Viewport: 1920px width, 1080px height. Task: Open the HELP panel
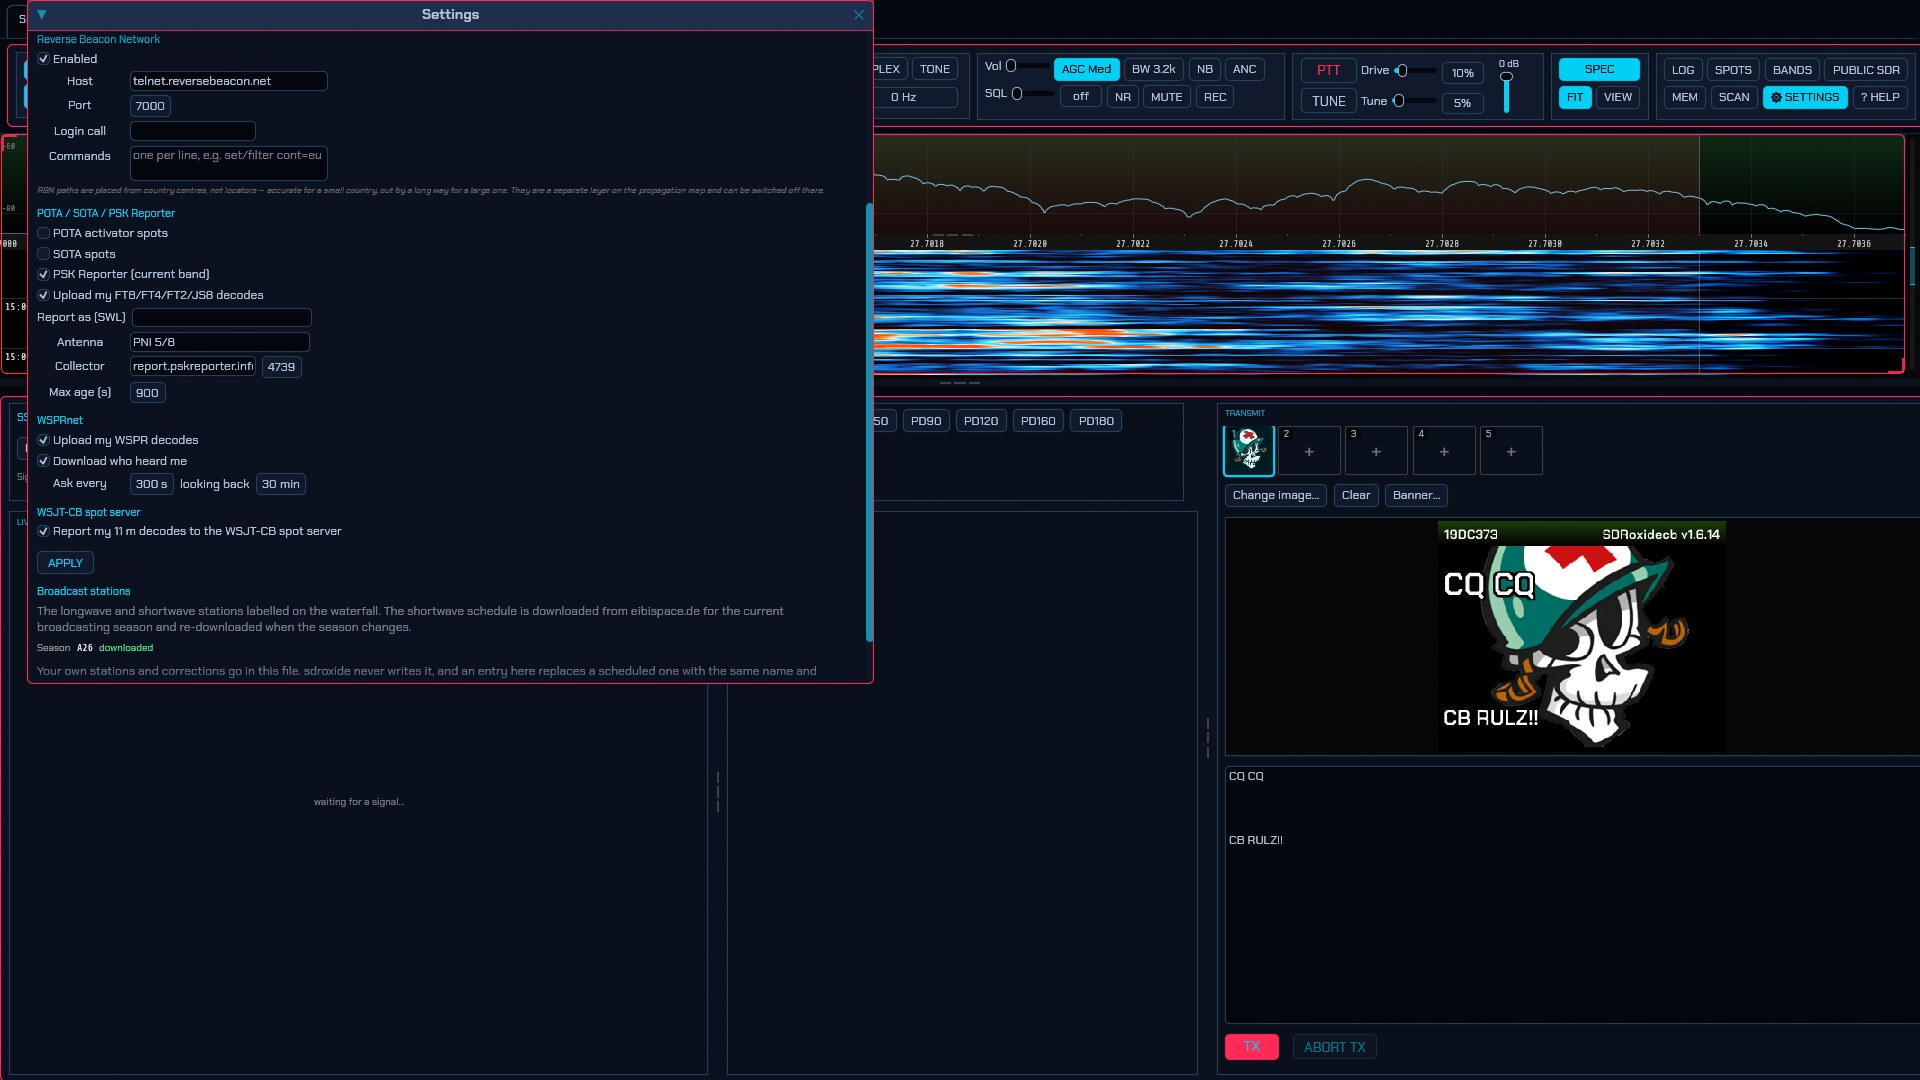pos(1880,97)
